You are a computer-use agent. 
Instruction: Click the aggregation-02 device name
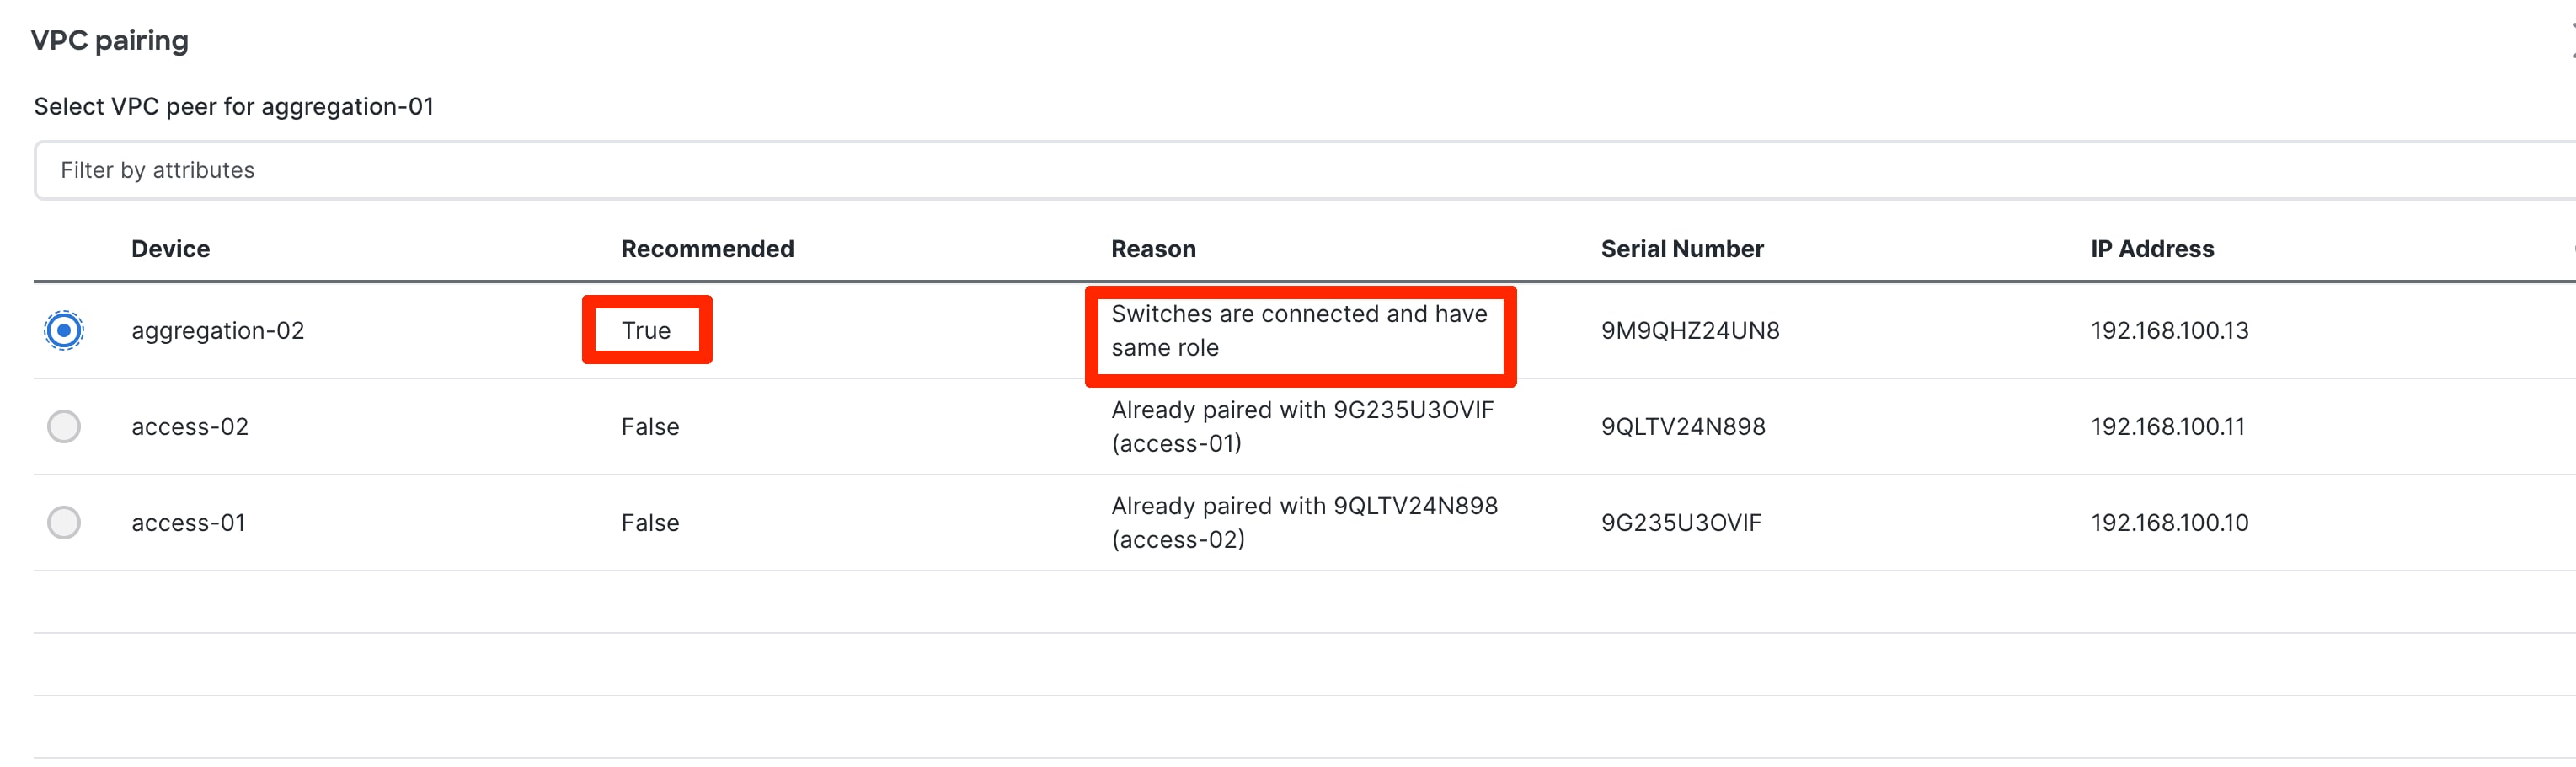(x=217, y=330)
